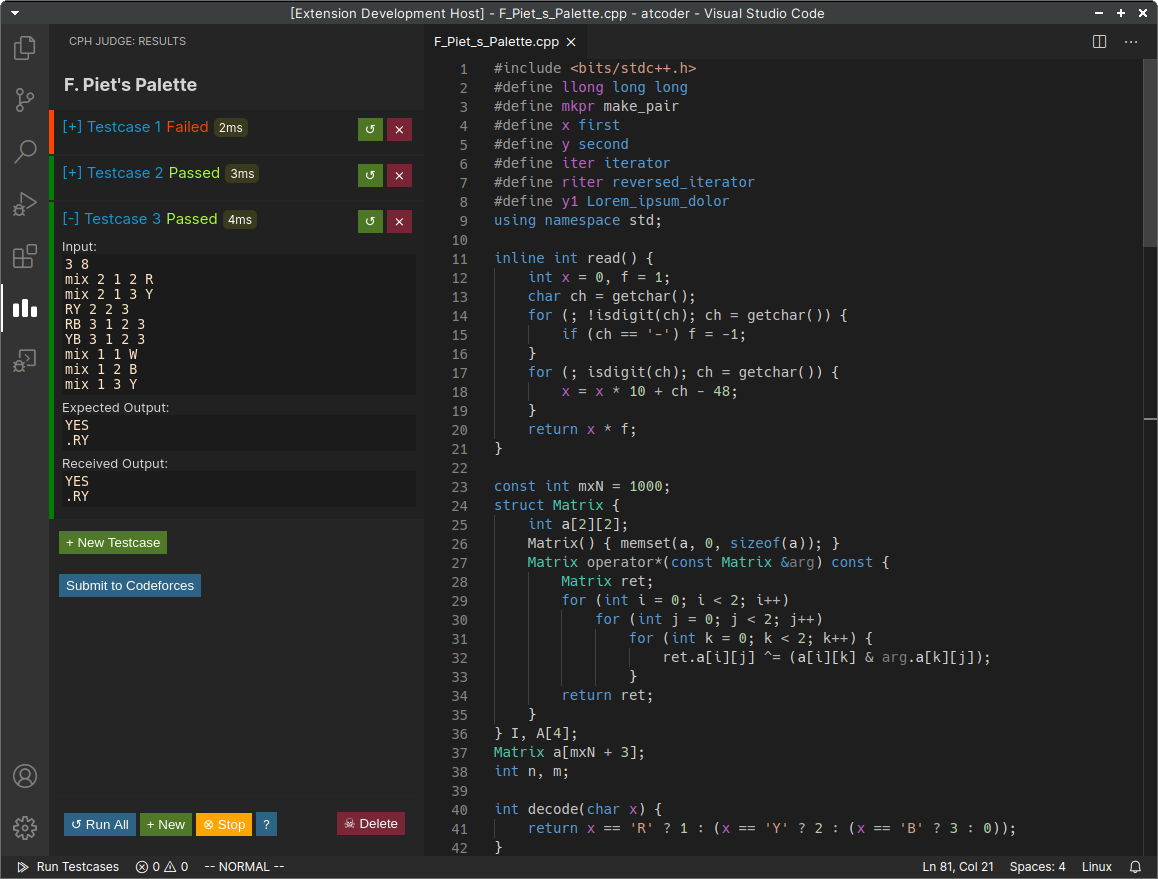Delete Testcase 1 with red X button
This screenshot has height=879, width=1158.
[x=399, y=129]
